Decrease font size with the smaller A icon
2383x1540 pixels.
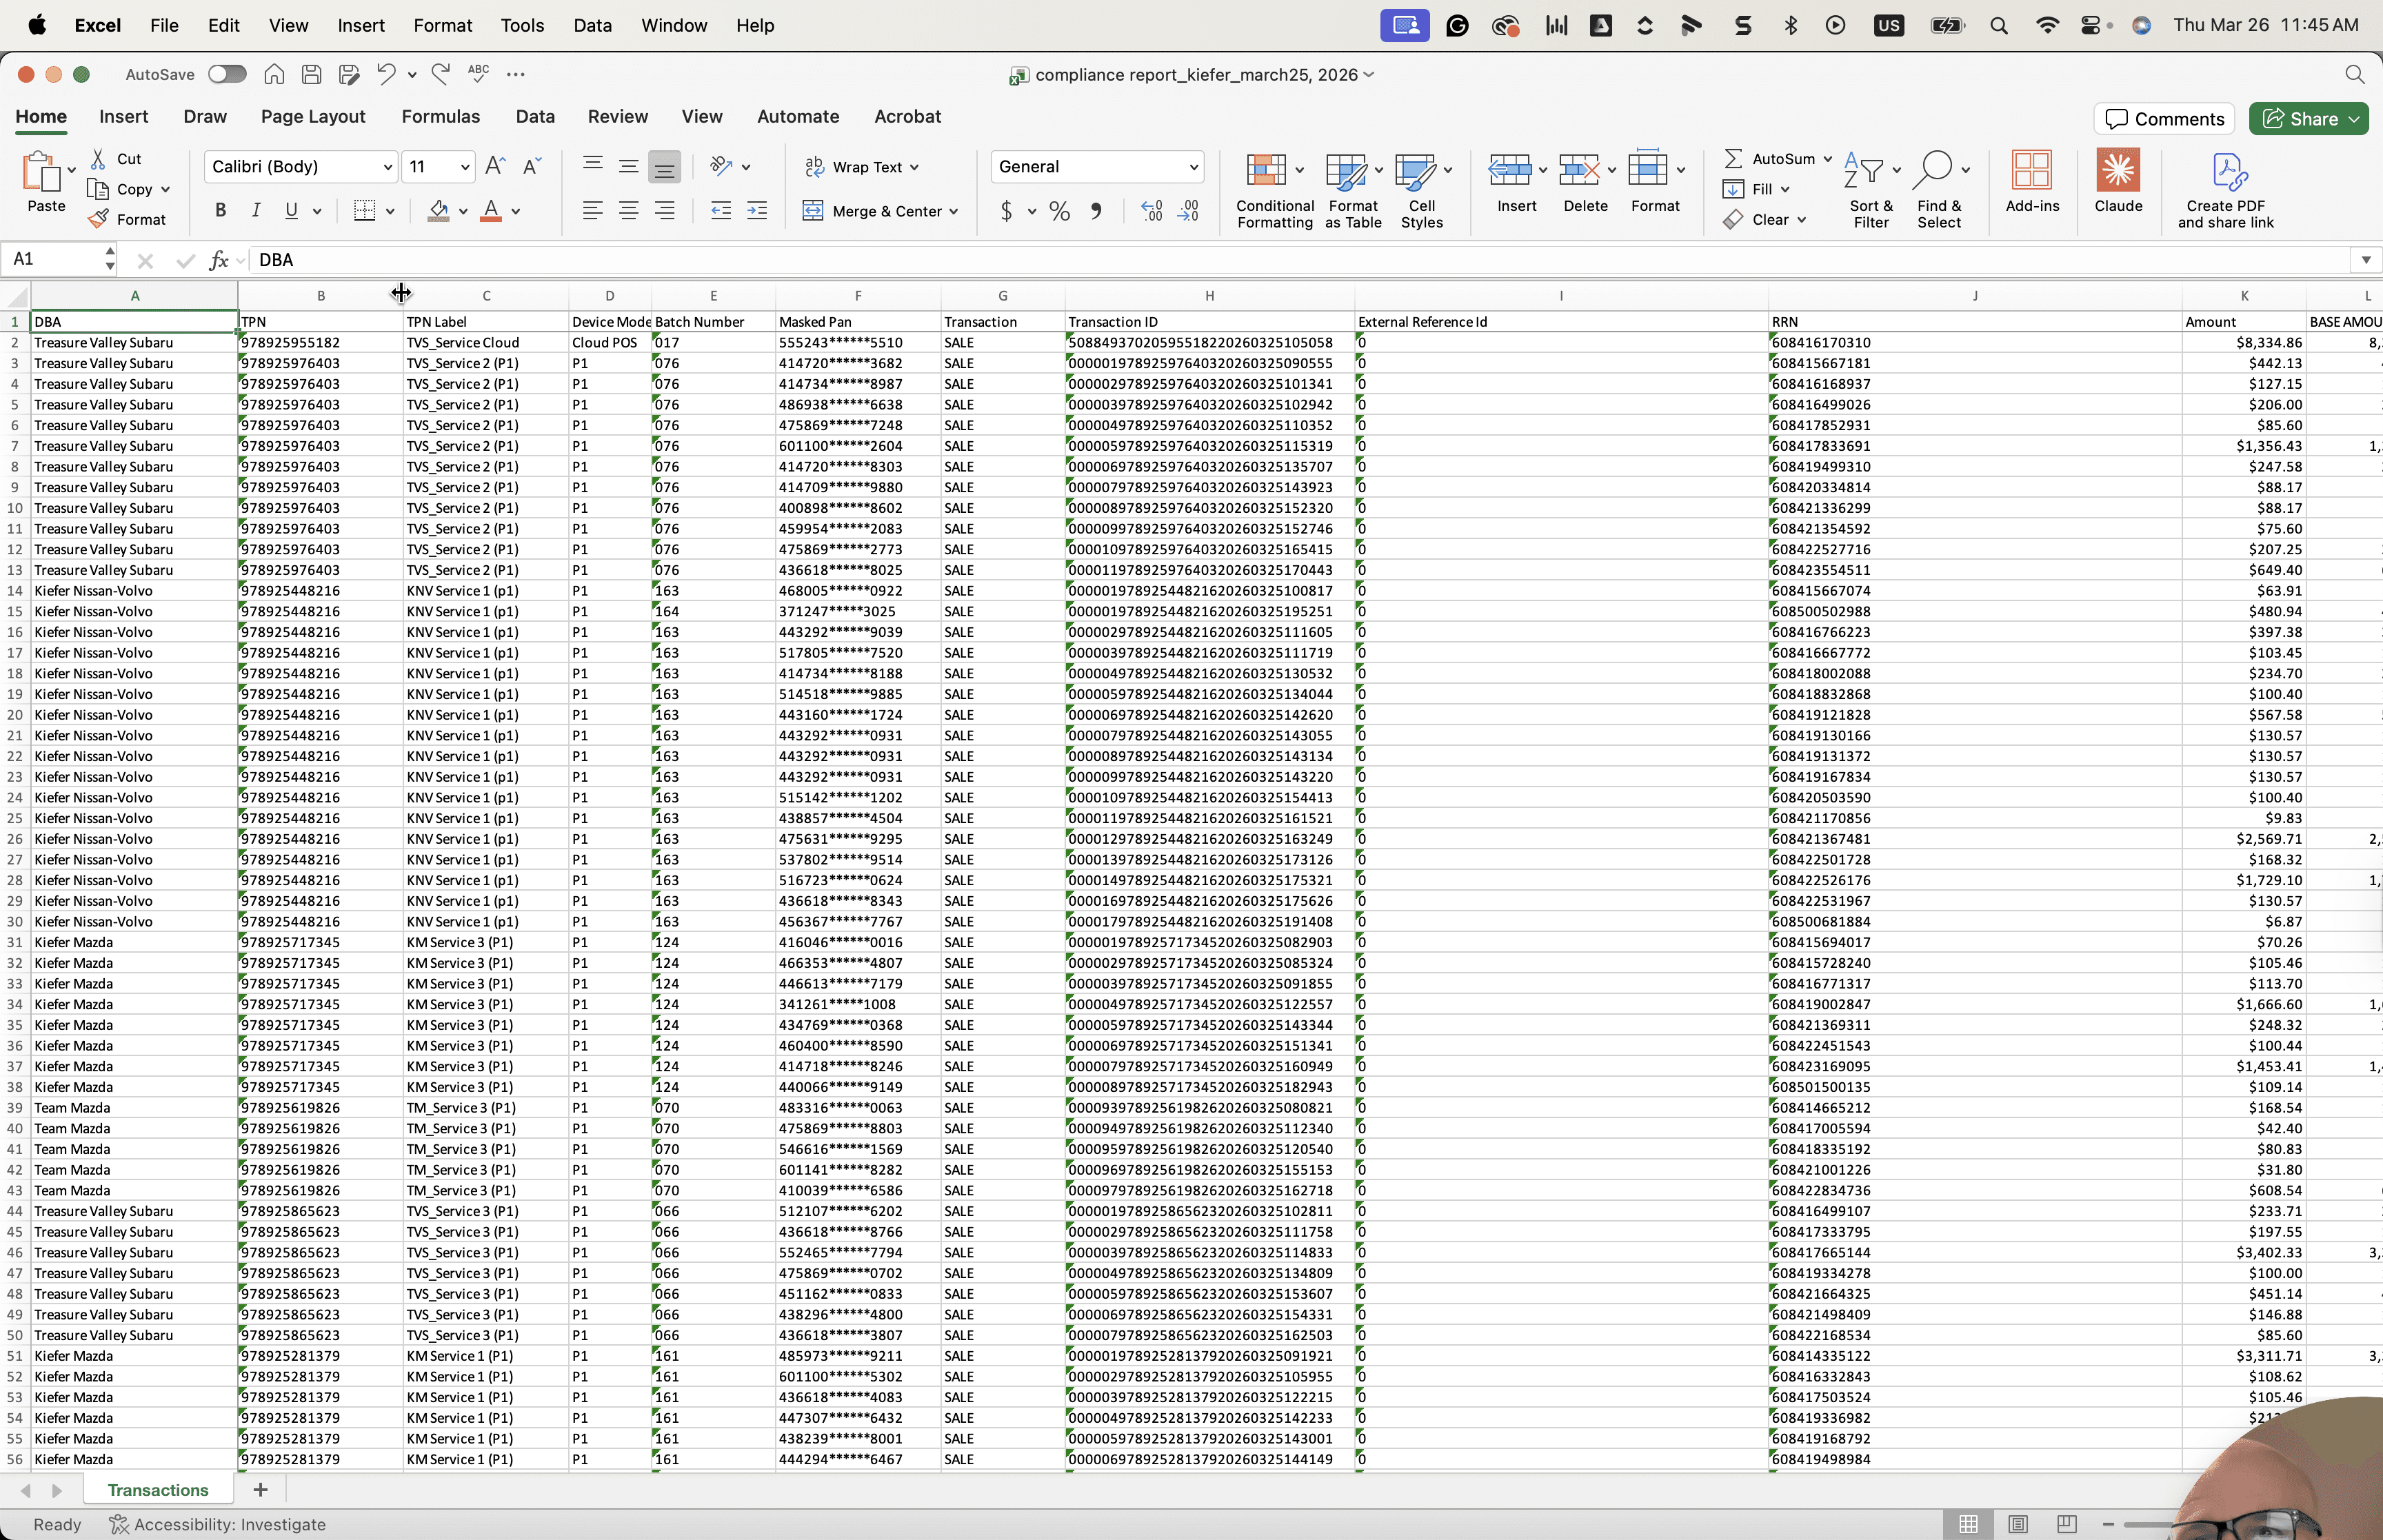[x=532, y=166]
